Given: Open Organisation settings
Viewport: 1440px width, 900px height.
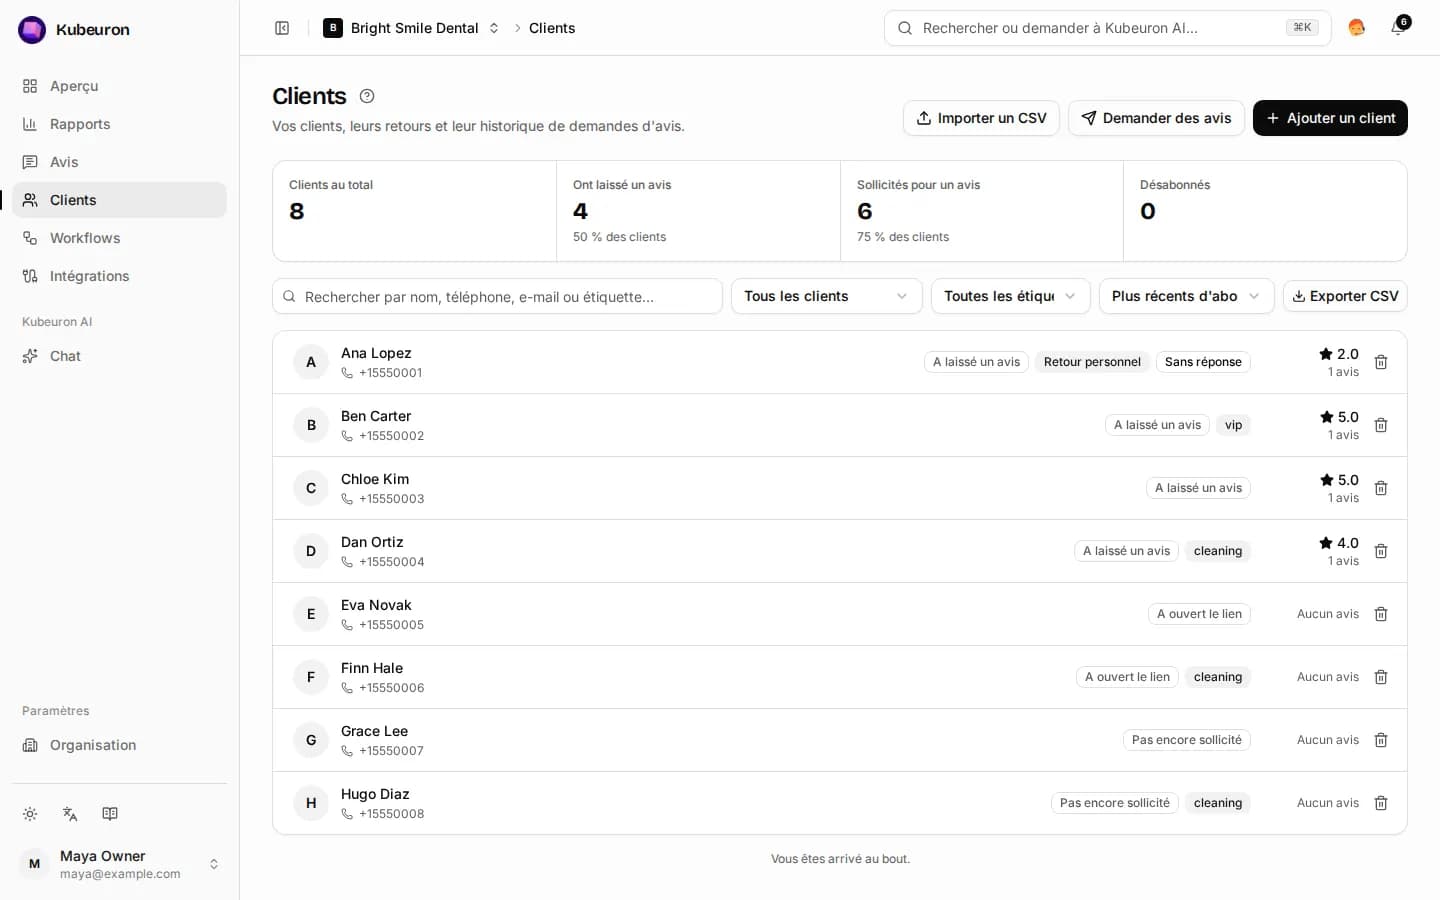Looking at the screenshot, I should pyautogui.click(x=120, y=745).
